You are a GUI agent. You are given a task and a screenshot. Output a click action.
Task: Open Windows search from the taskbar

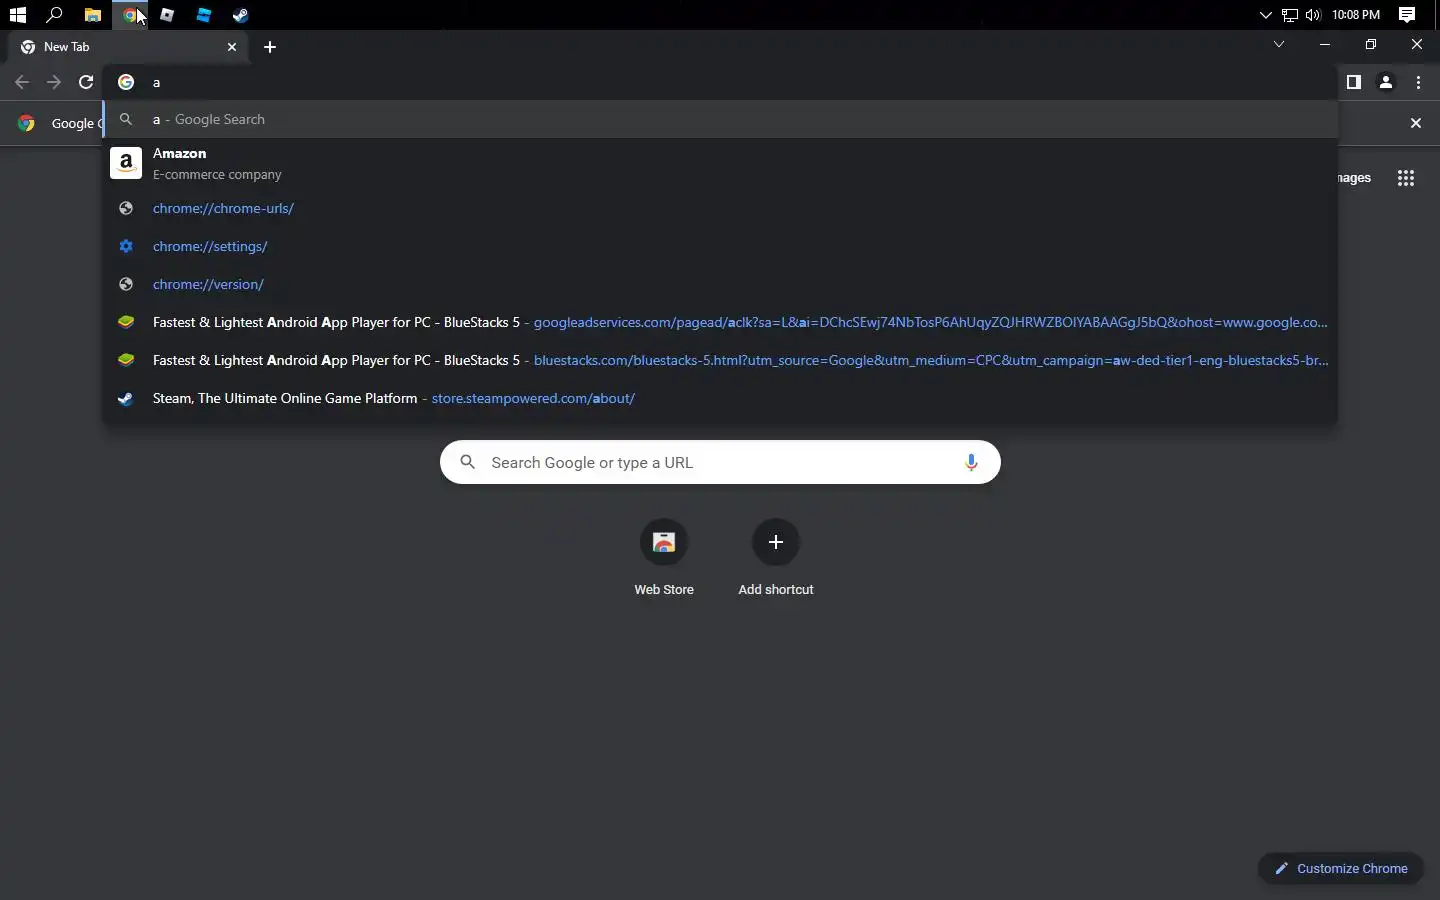[55, 15]
